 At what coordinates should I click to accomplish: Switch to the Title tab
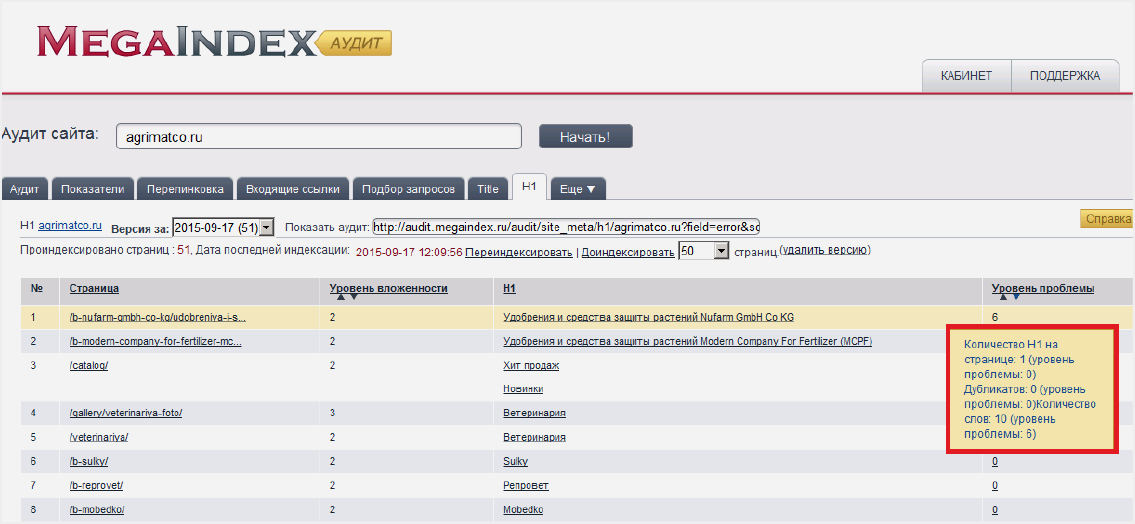pos(487,189)
